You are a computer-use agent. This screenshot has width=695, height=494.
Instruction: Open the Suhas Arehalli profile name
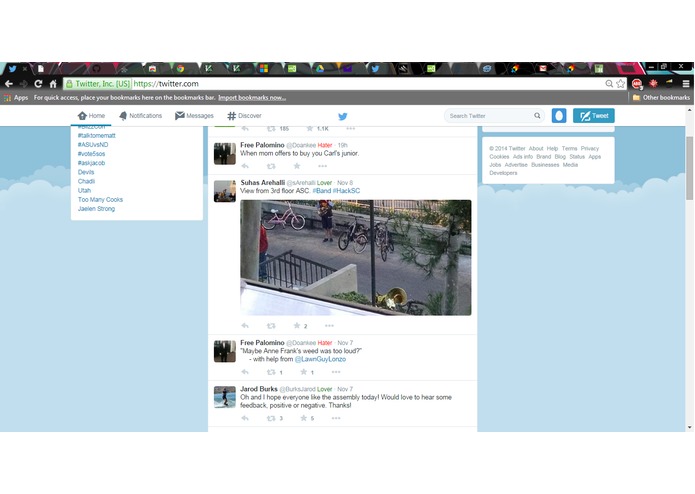[x=262, y=183]
